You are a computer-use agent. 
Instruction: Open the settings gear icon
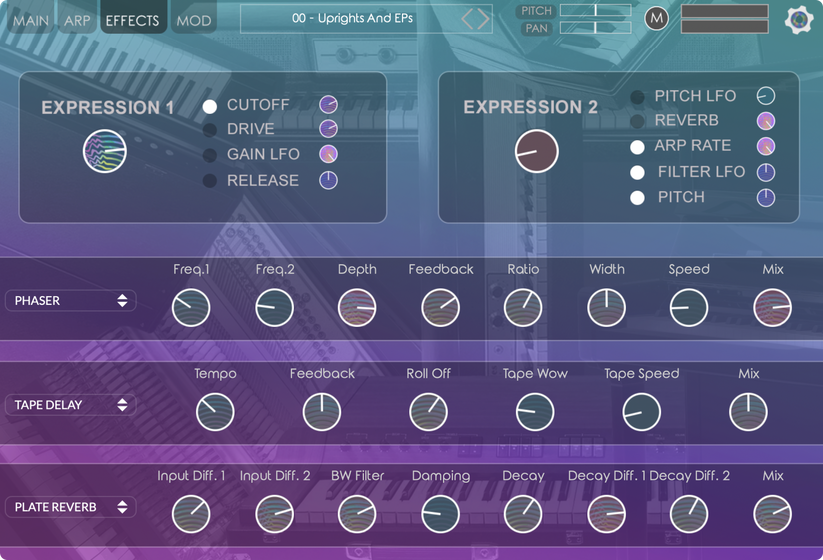pos(798,20)
